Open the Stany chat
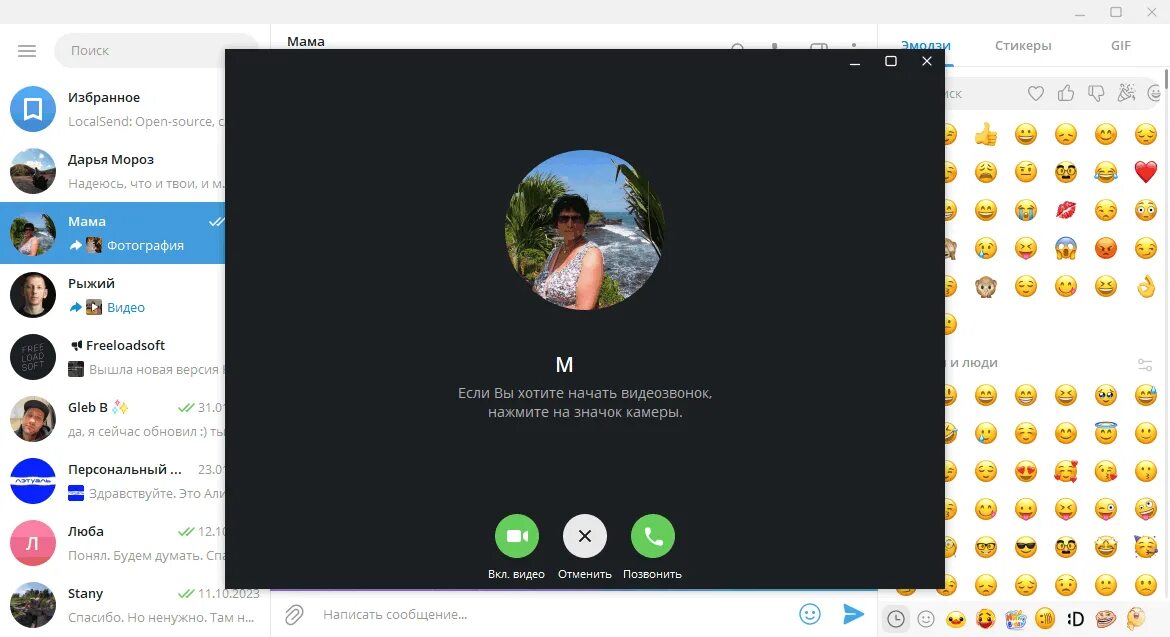The height and width of the screenshot is (637, 1170). click(134, 604)
